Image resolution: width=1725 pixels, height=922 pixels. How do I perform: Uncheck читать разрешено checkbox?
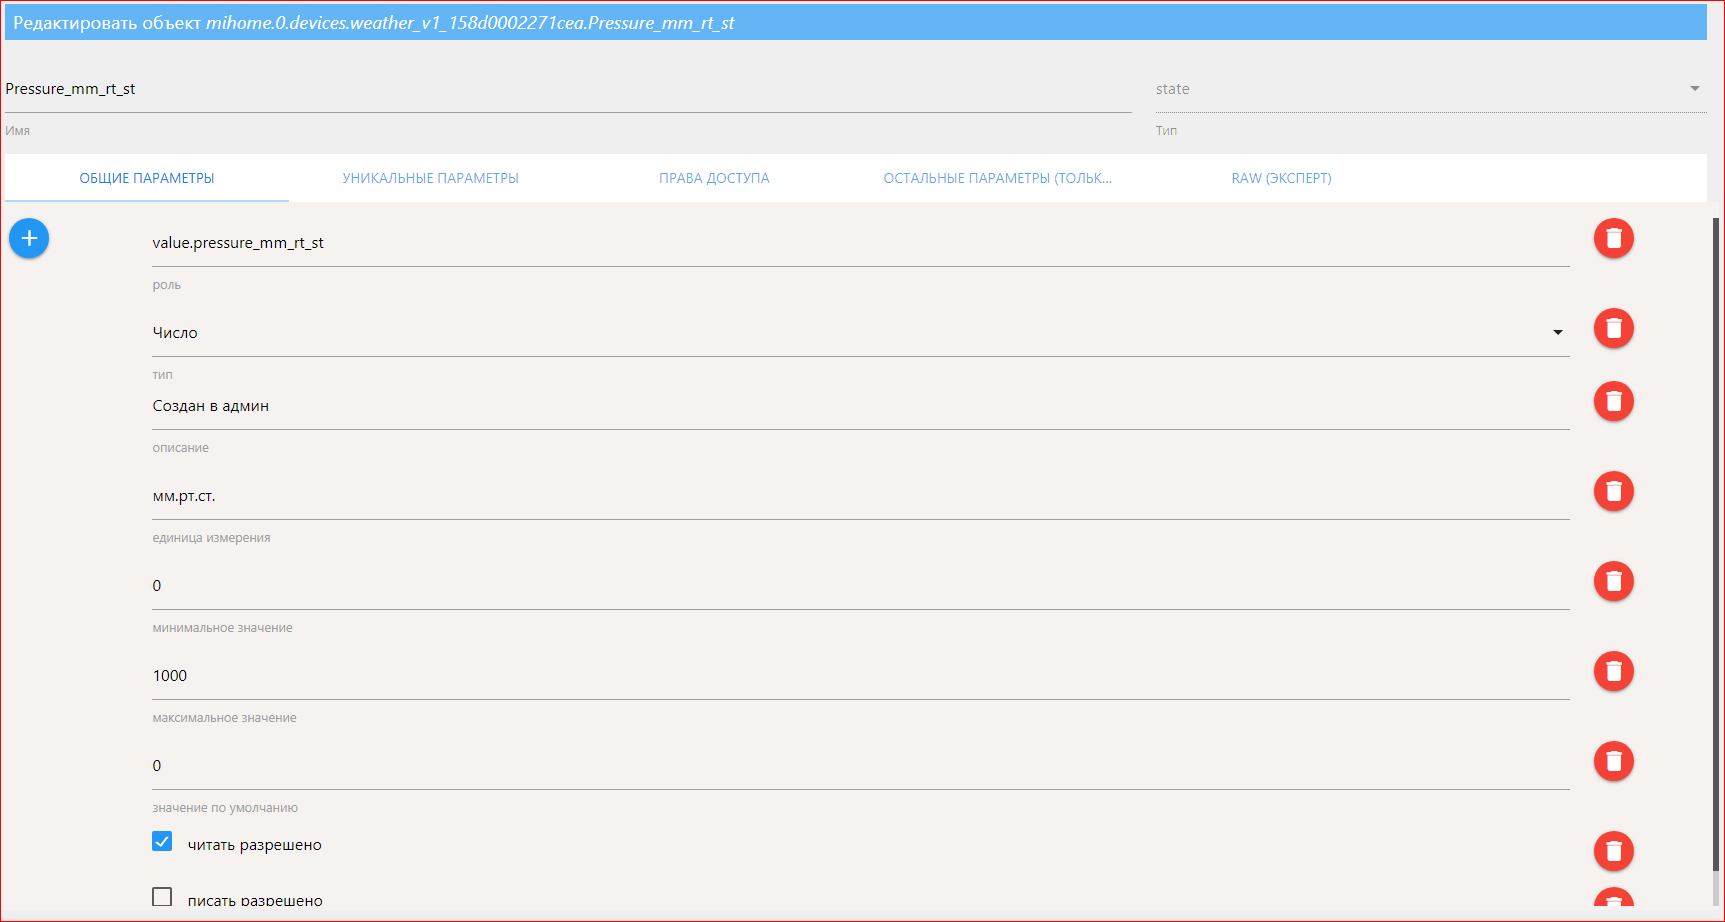pos(162,841)
